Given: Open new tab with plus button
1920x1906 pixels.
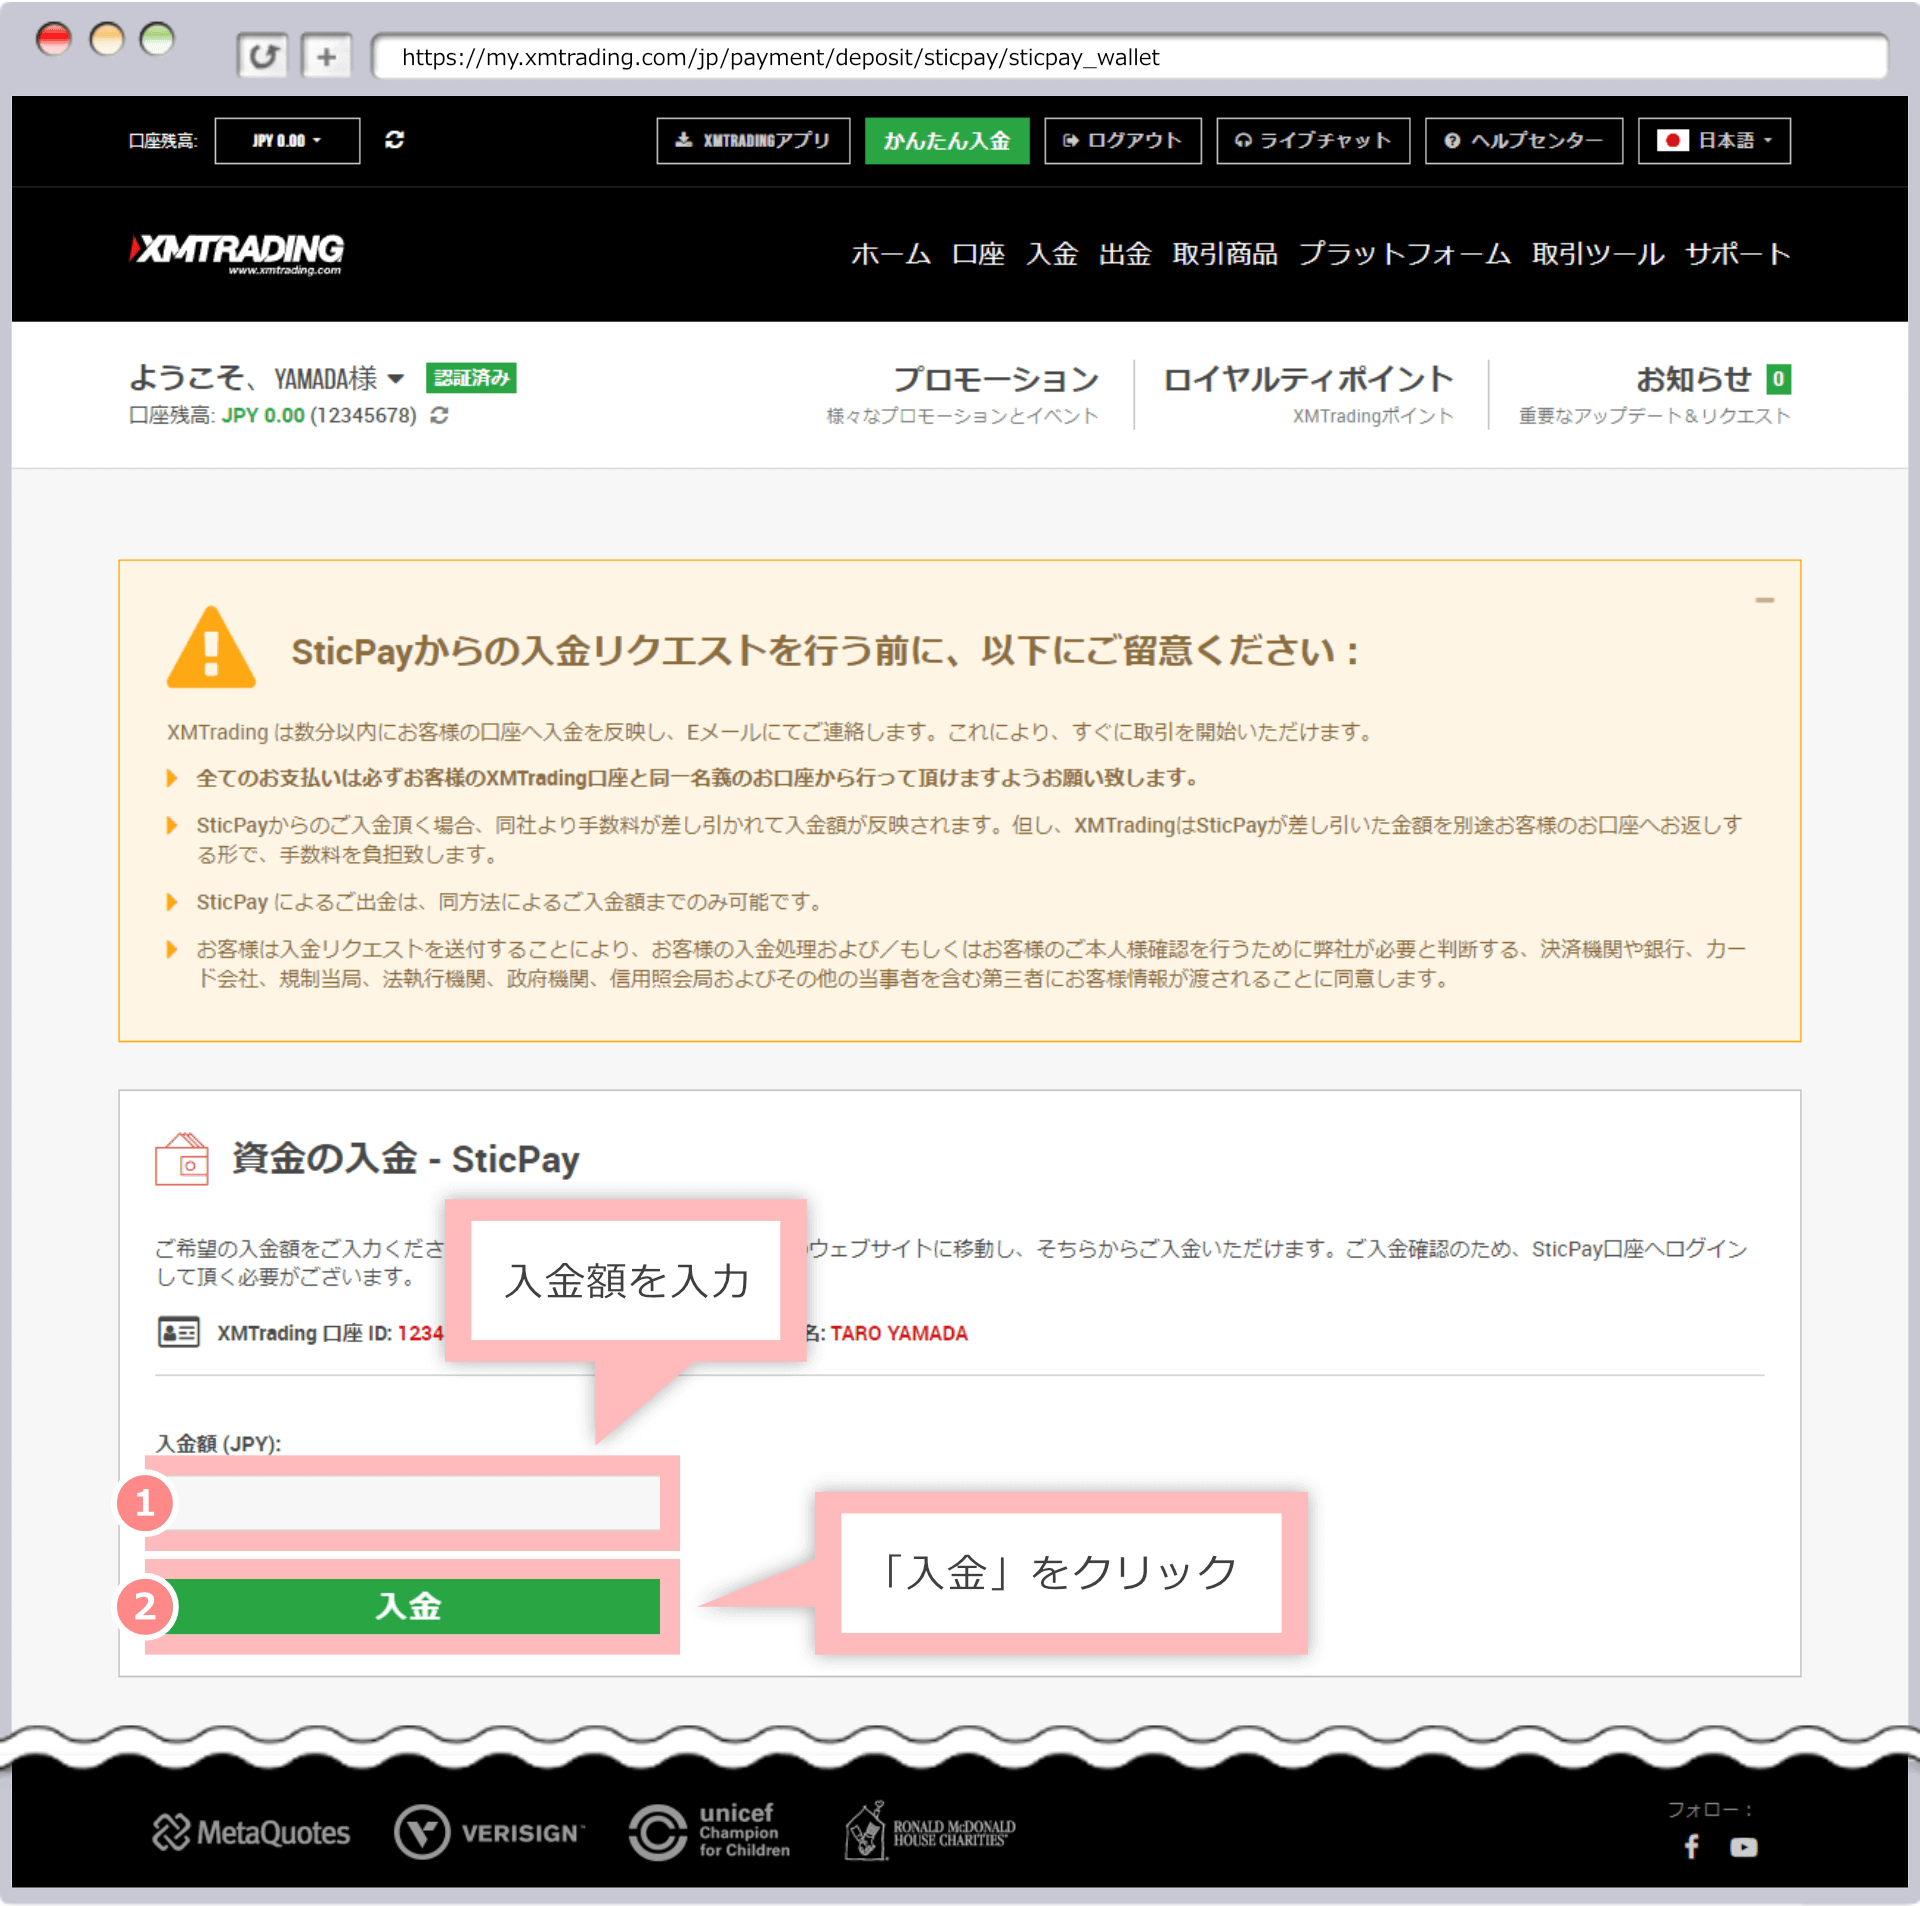Looking at the screenshot, I should [326, 56].
